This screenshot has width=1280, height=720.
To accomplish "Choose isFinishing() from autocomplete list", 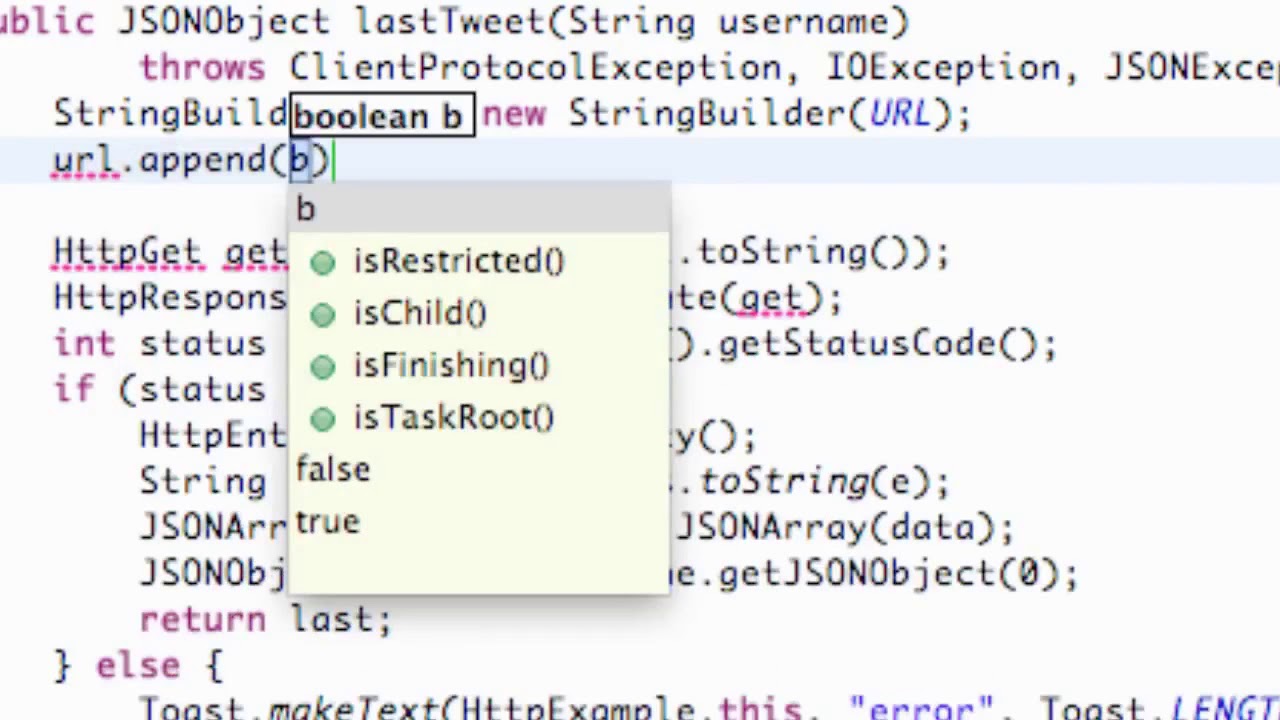I will tap(478, 365).
